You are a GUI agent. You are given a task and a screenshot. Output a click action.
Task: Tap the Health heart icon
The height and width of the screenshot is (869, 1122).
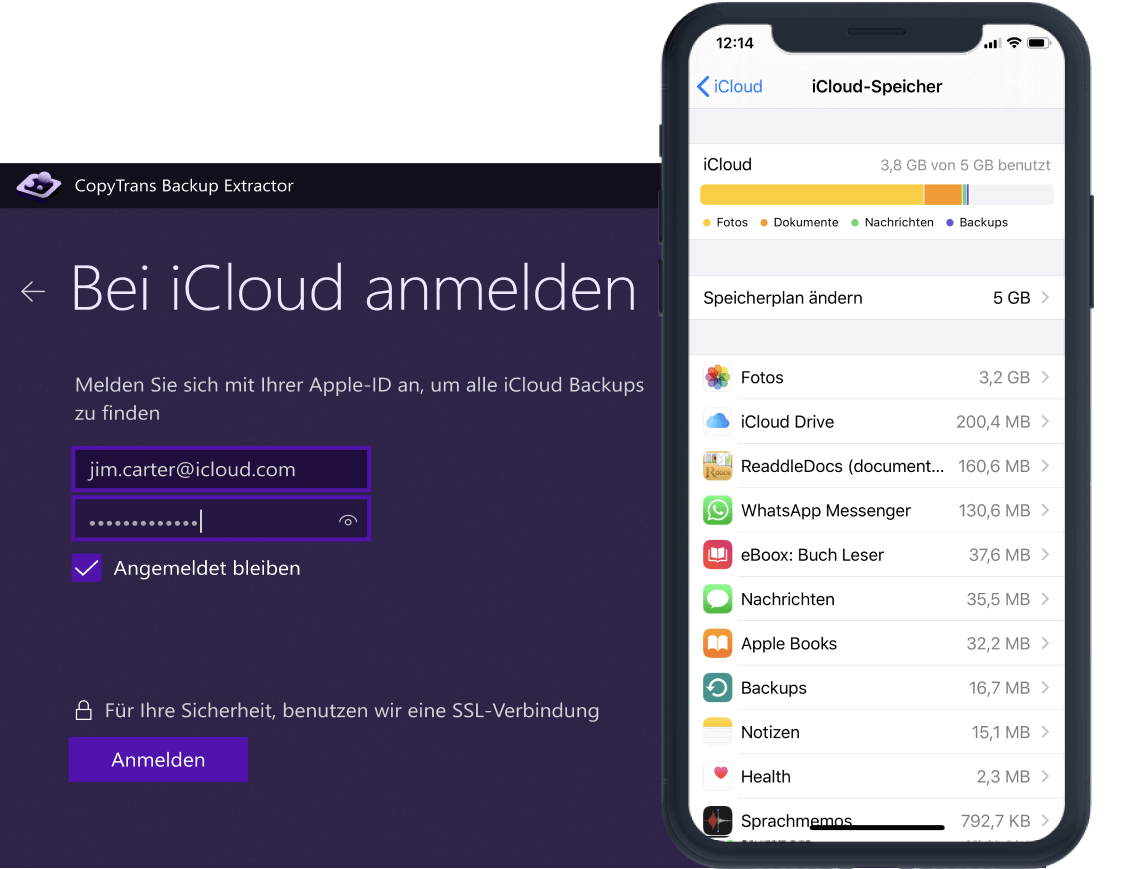(717, 777)
